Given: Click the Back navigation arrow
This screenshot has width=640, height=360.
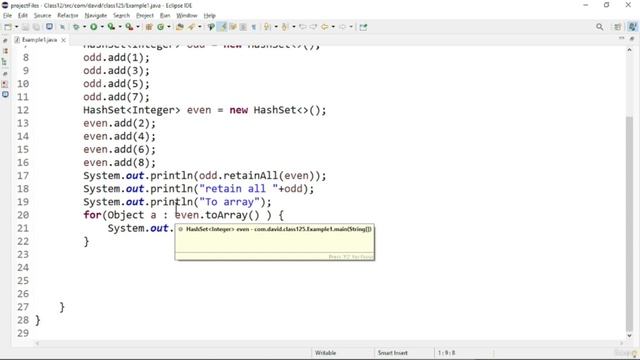Looking at the screenshot, I should click(324, 27).
